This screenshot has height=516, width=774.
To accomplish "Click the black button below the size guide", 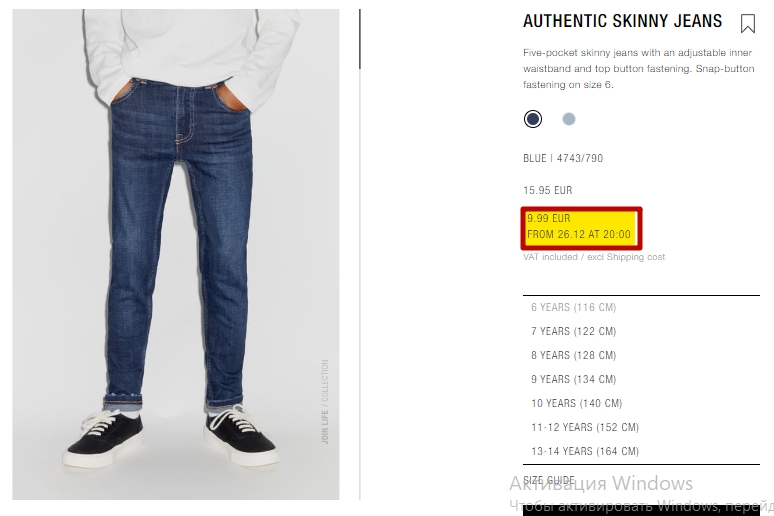I will [x=641, y=511].
